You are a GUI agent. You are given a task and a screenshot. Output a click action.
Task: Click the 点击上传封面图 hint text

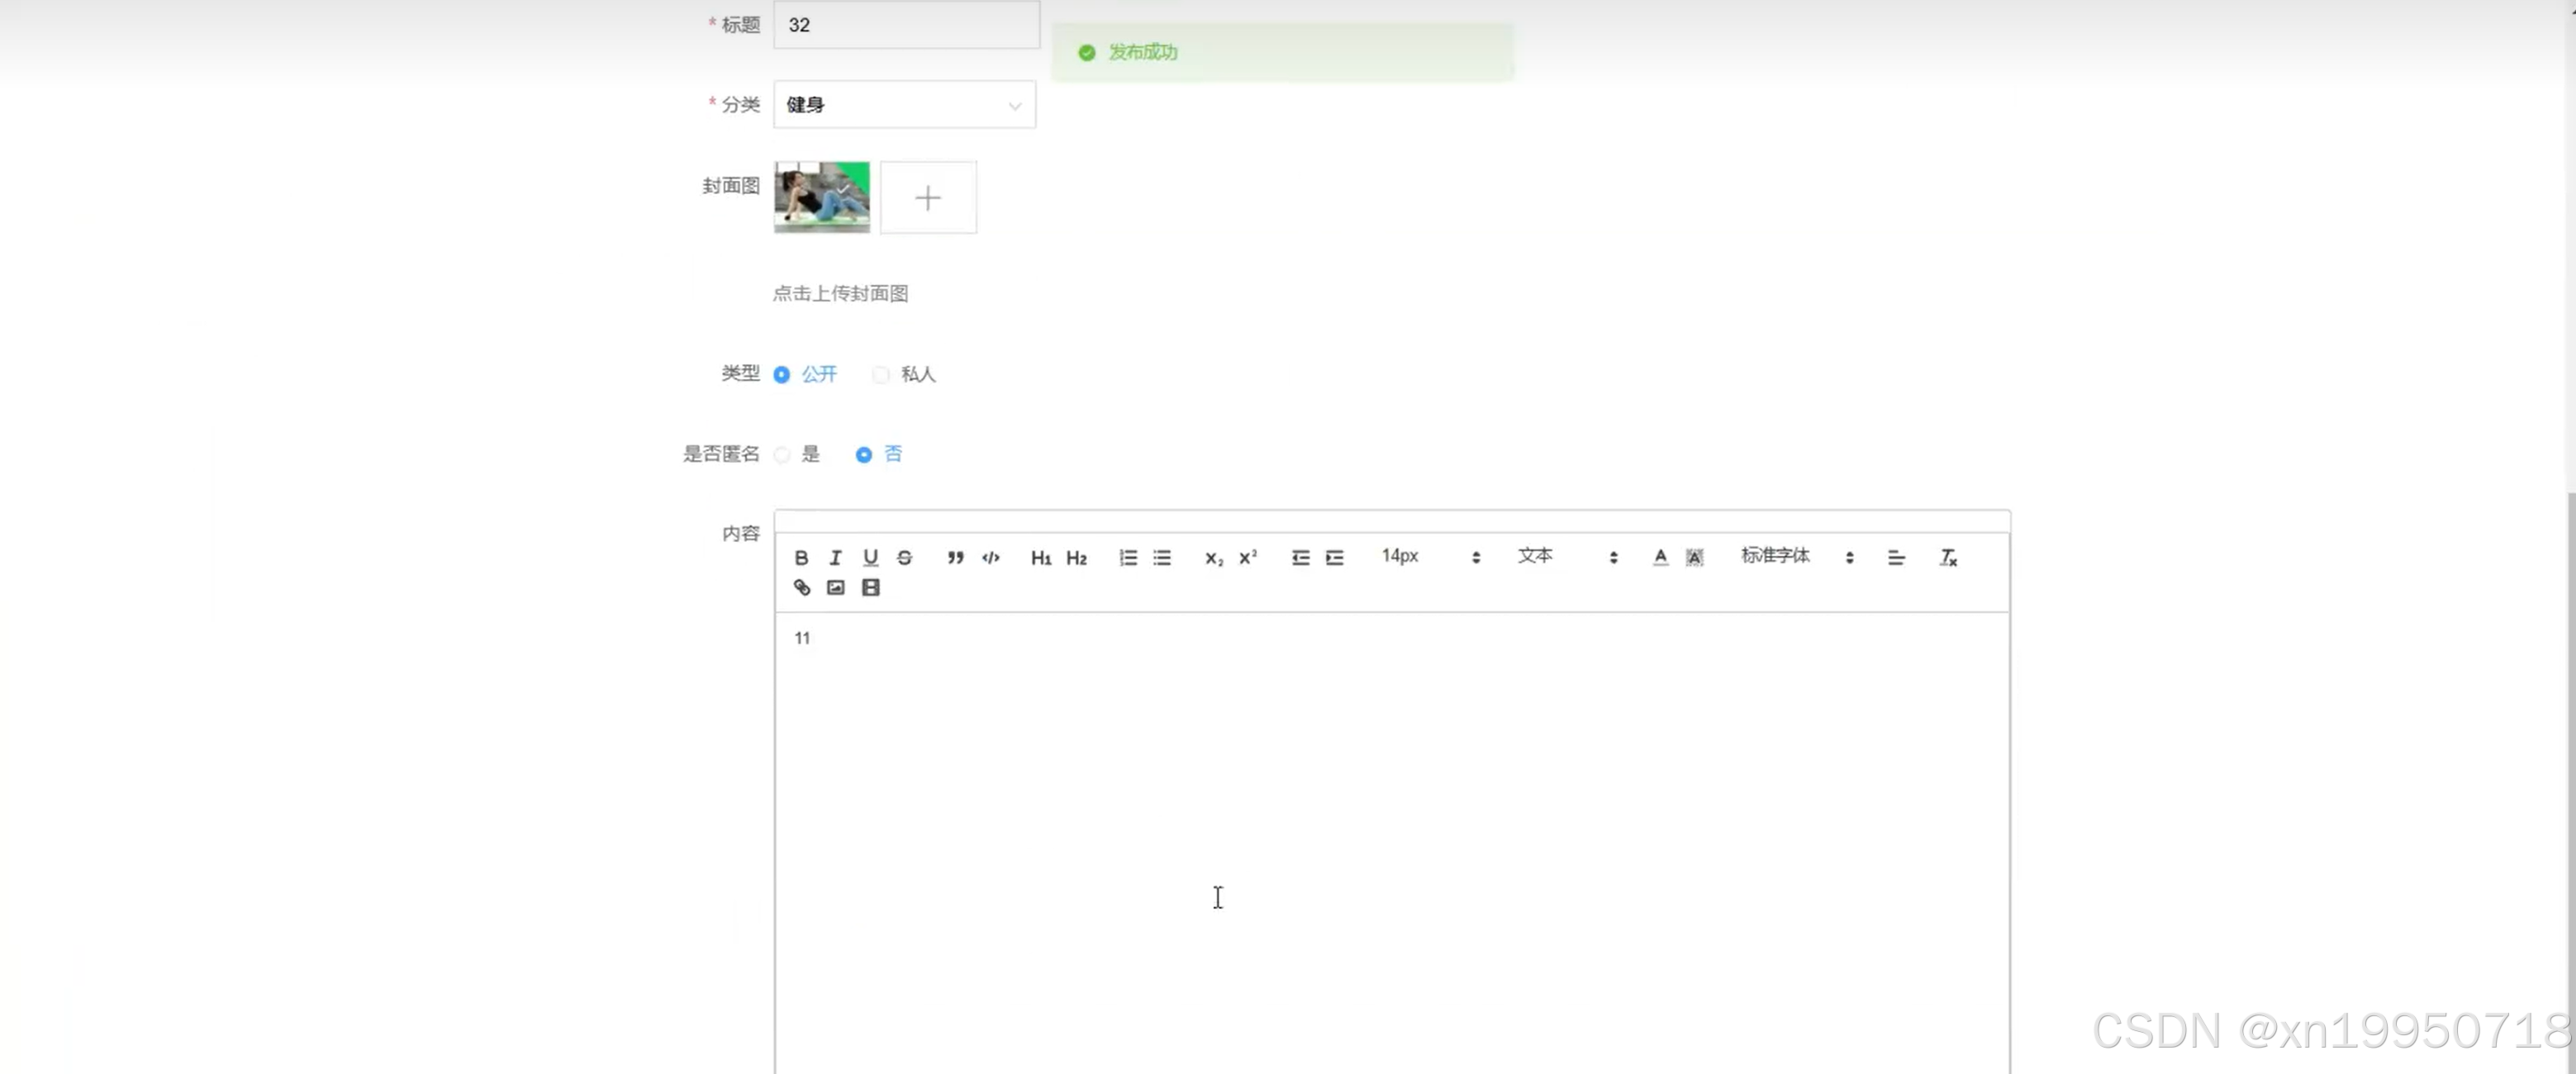(840, 293)
